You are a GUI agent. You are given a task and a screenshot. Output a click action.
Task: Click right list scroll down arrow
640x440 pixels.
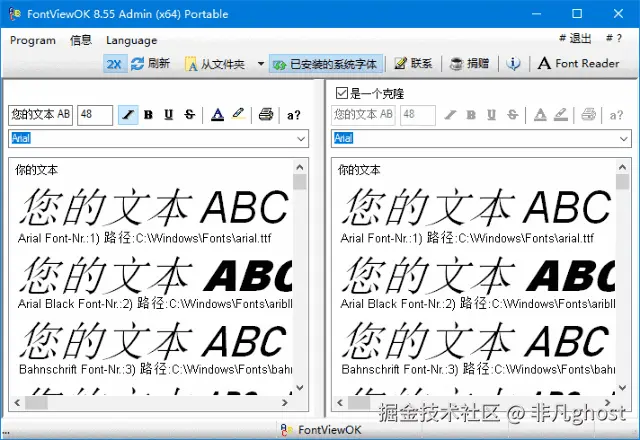coord(622,388)
